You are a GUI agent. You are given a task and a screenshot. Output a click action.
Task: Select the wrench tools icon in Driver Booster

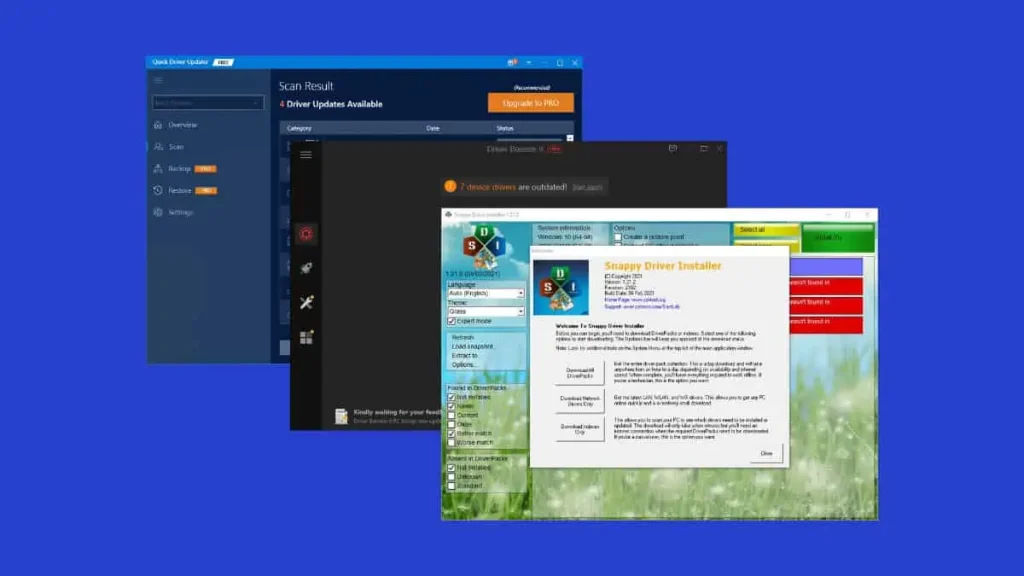click(306, 302)
